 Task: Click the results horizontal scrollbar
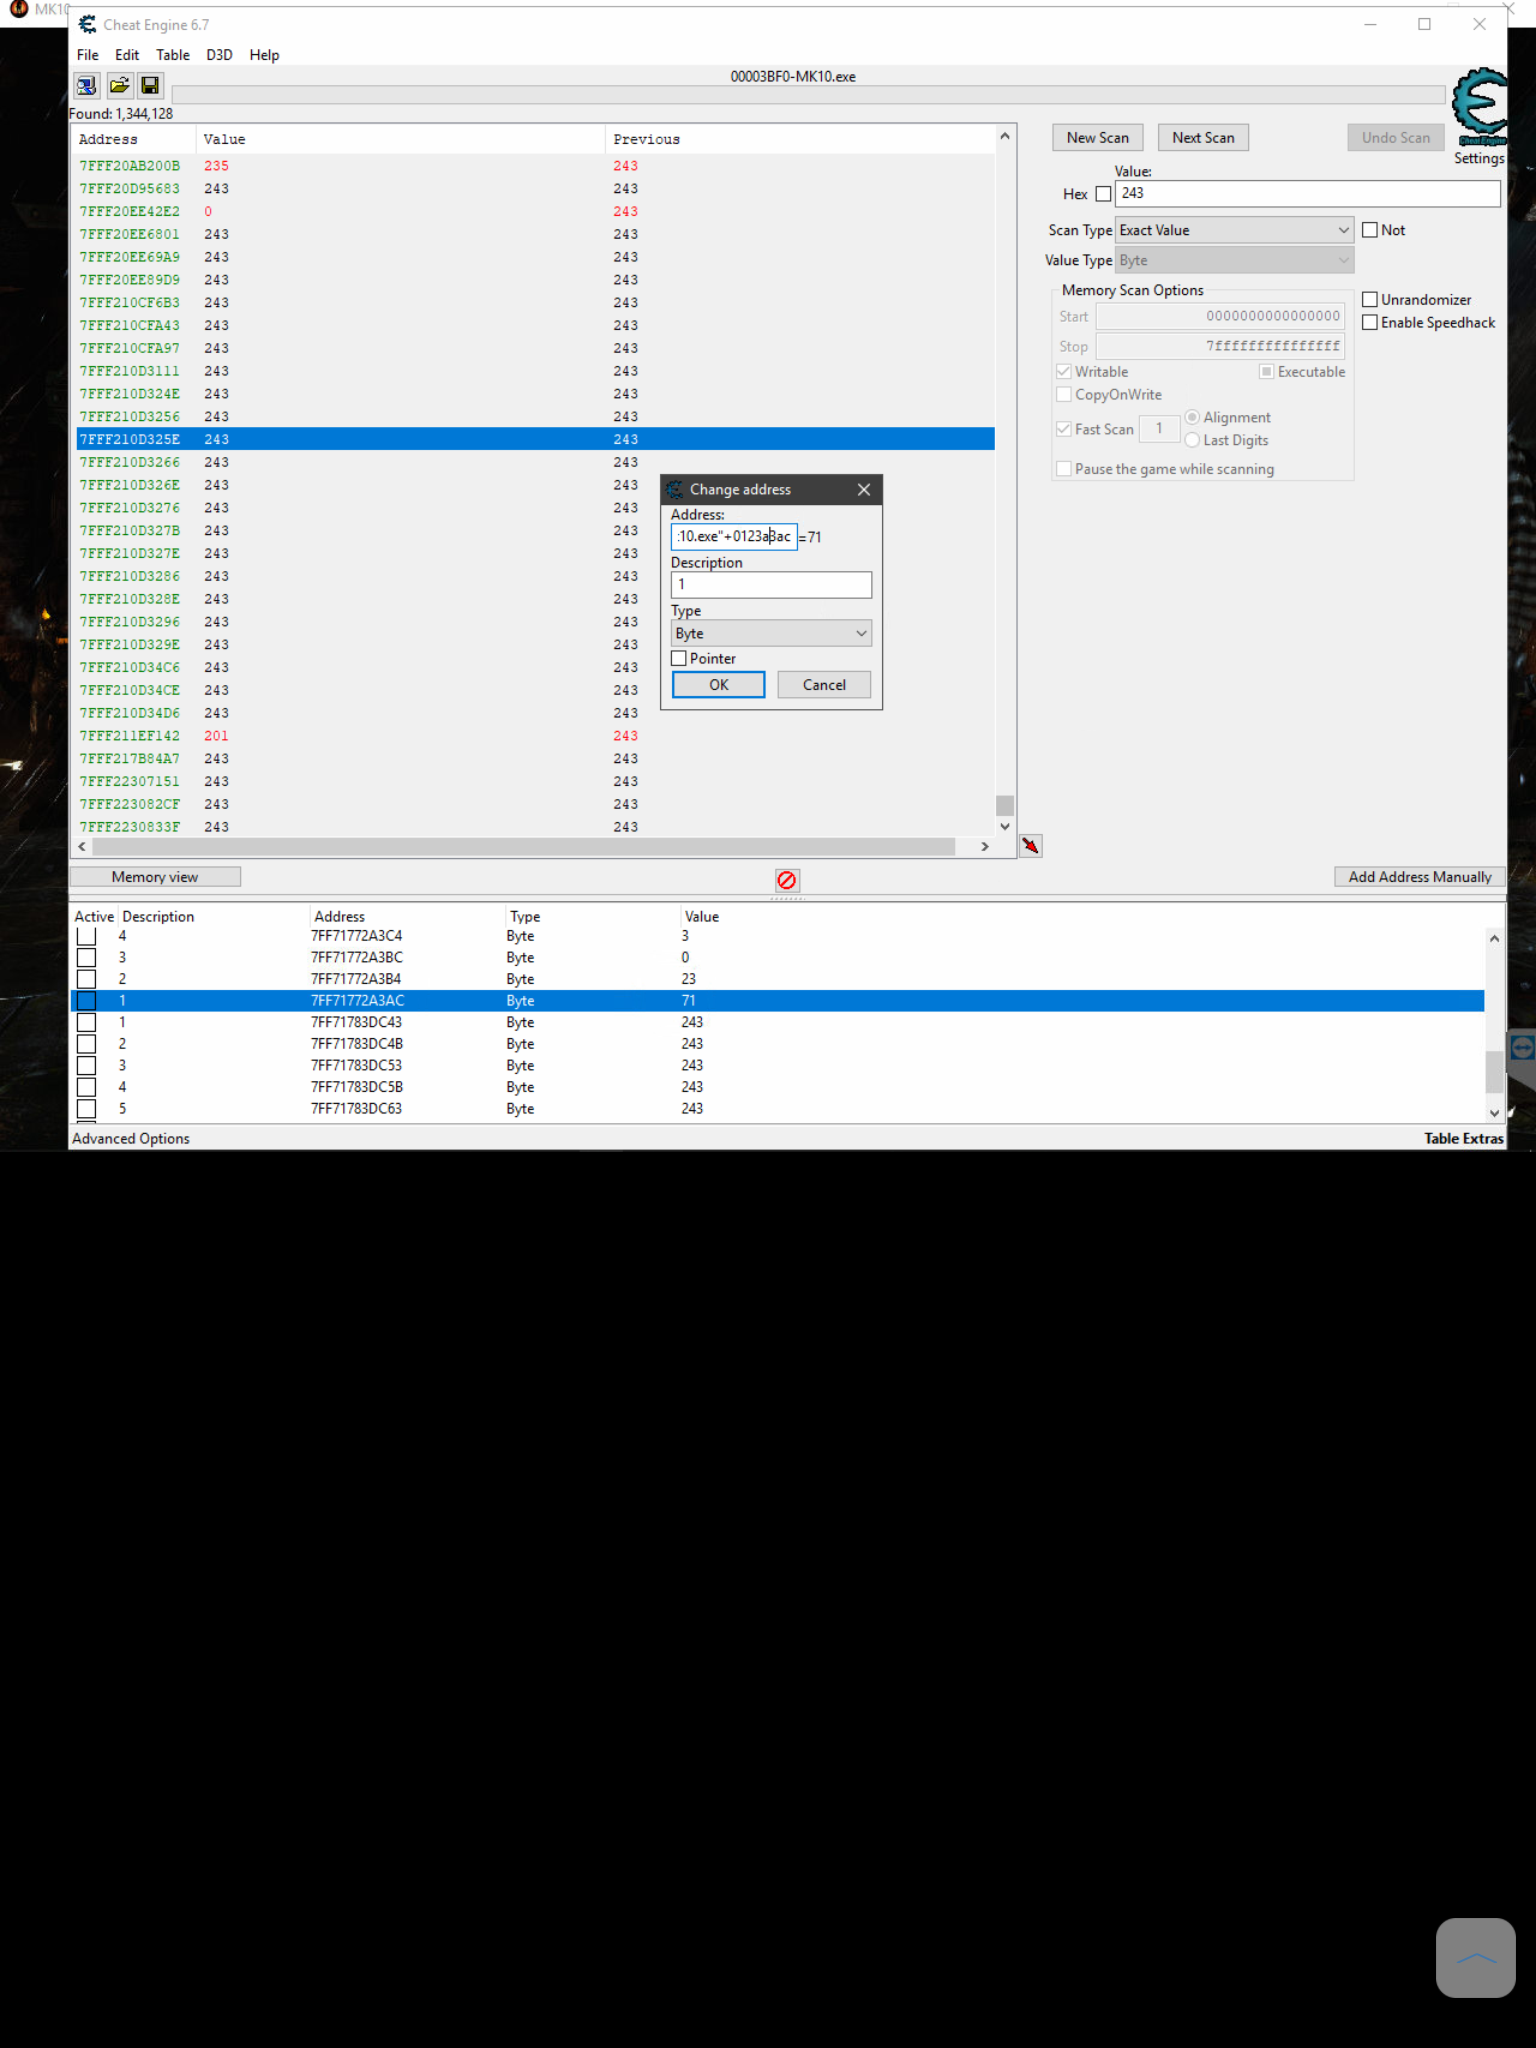coord(523,847)
